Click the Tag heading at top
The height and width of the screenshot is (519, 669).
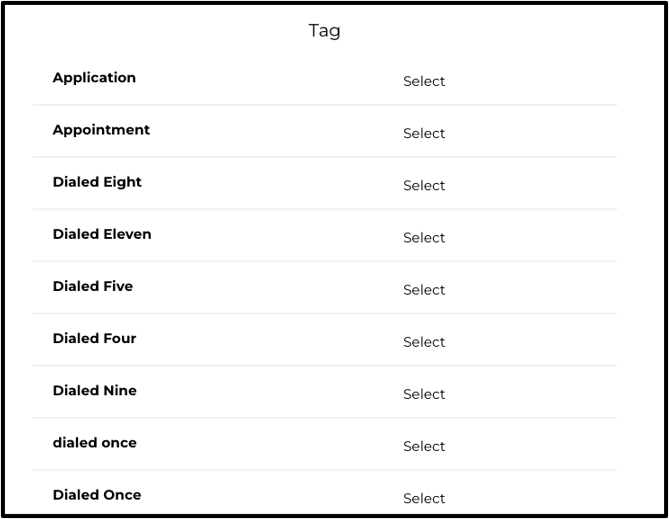coord(324,31)
